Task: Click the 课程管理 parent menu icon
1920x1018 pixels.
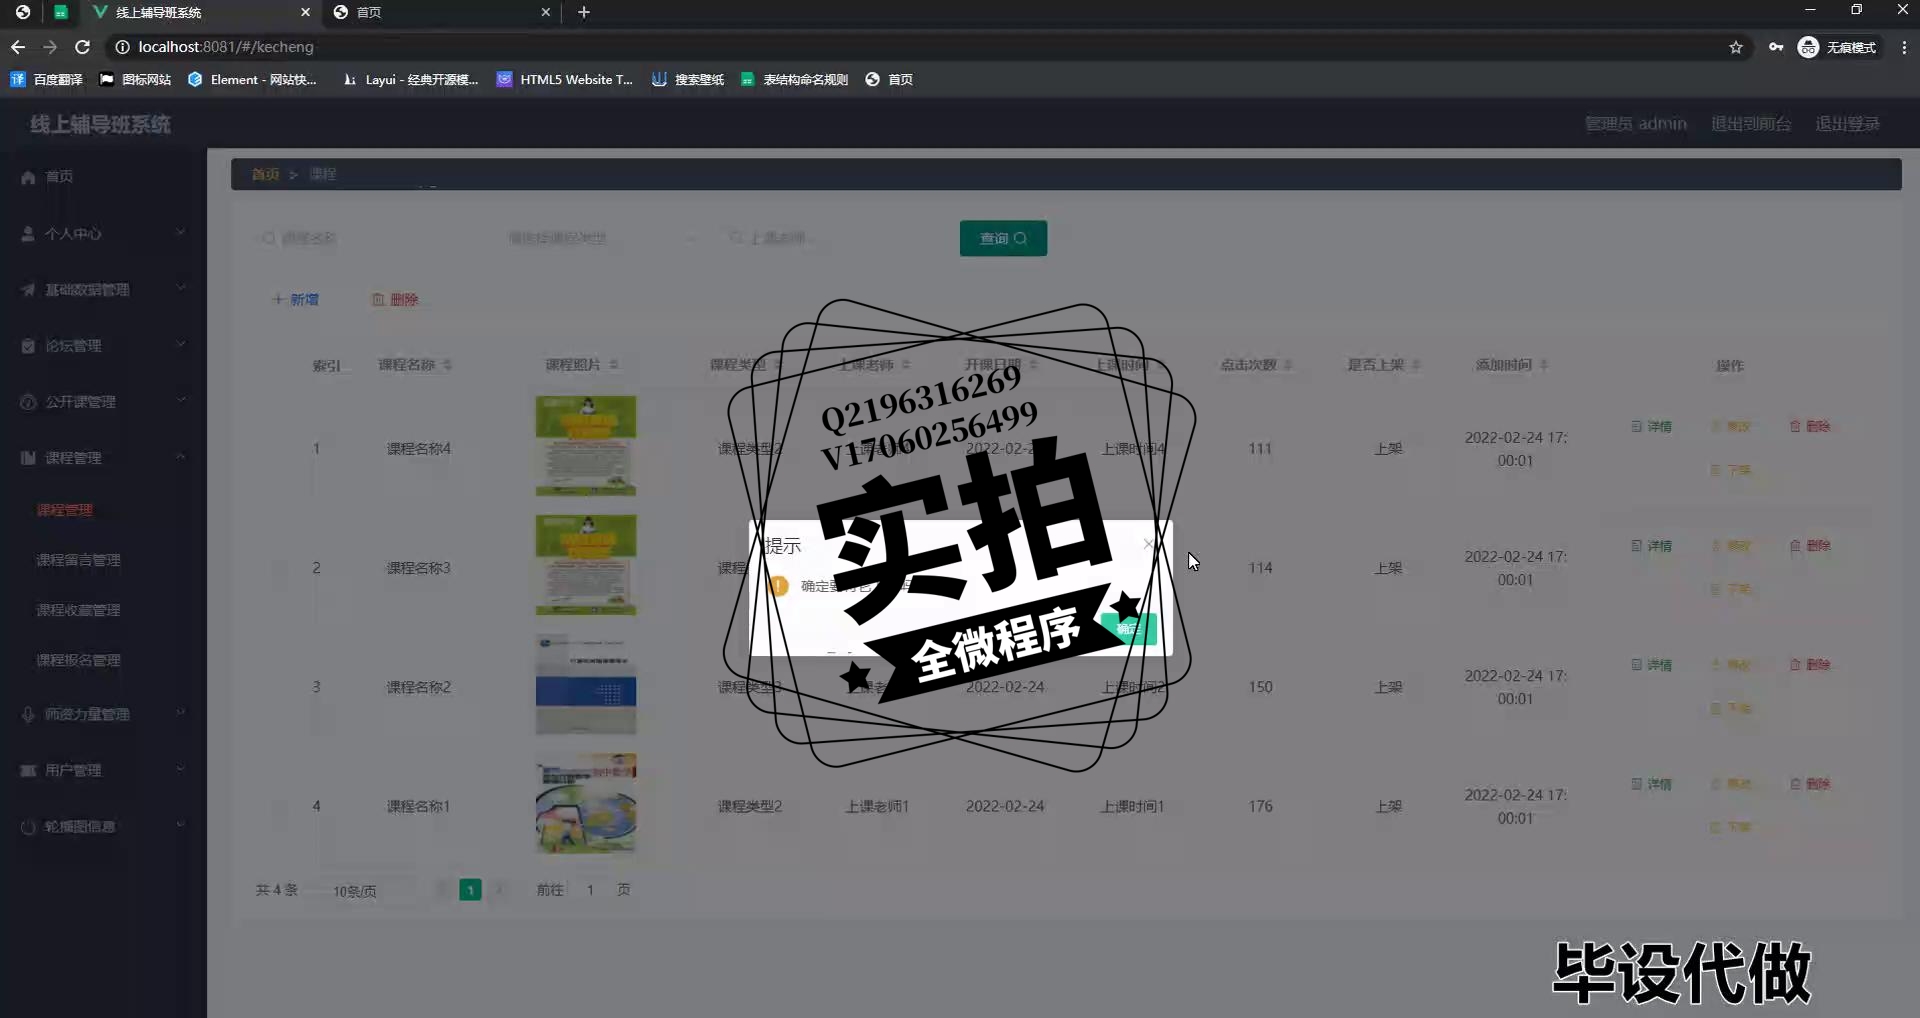Action: click(28, 457)
